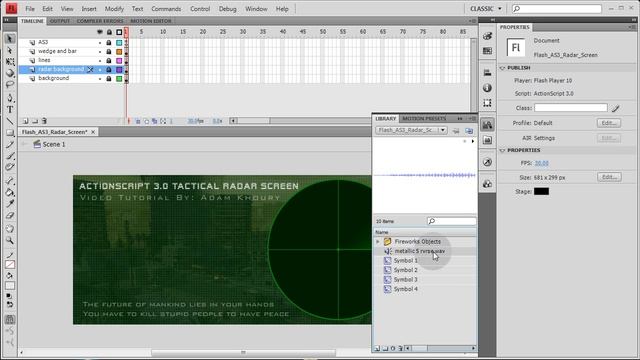Open the Commands menu

166,9
